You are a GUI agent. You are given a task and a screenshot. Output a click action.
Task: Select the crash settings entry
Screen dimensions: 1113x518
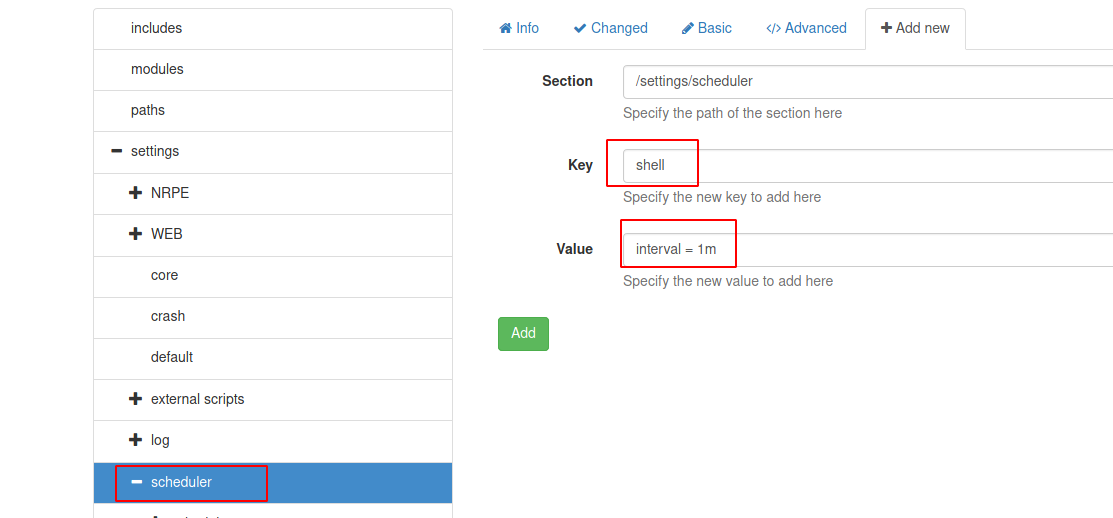(x=168, y=316)
